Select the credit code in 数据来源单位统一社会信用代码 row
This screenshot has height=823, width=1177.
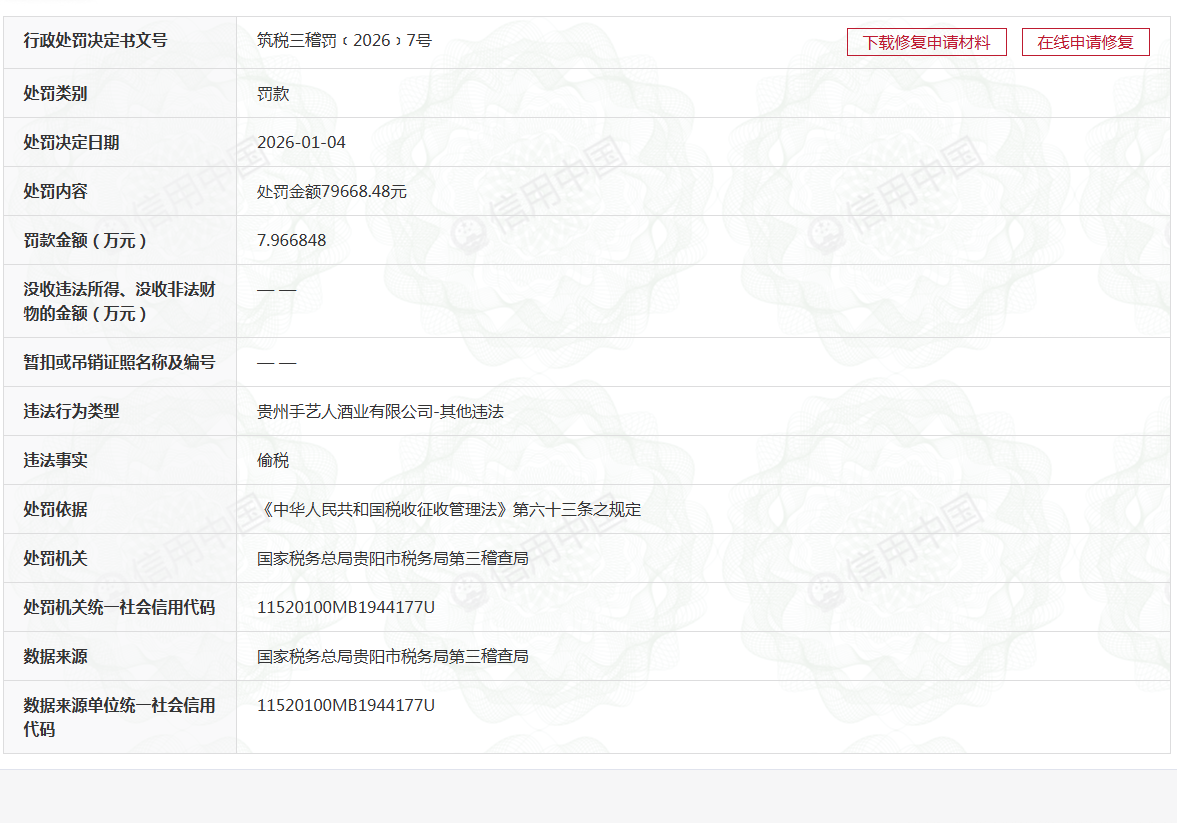(345, 705)
